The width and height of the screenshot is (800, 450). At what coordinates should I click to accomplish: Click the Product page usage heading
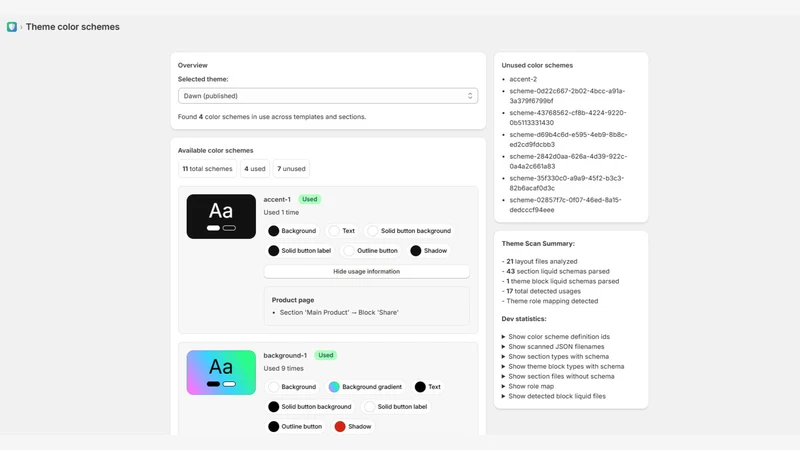293,300
